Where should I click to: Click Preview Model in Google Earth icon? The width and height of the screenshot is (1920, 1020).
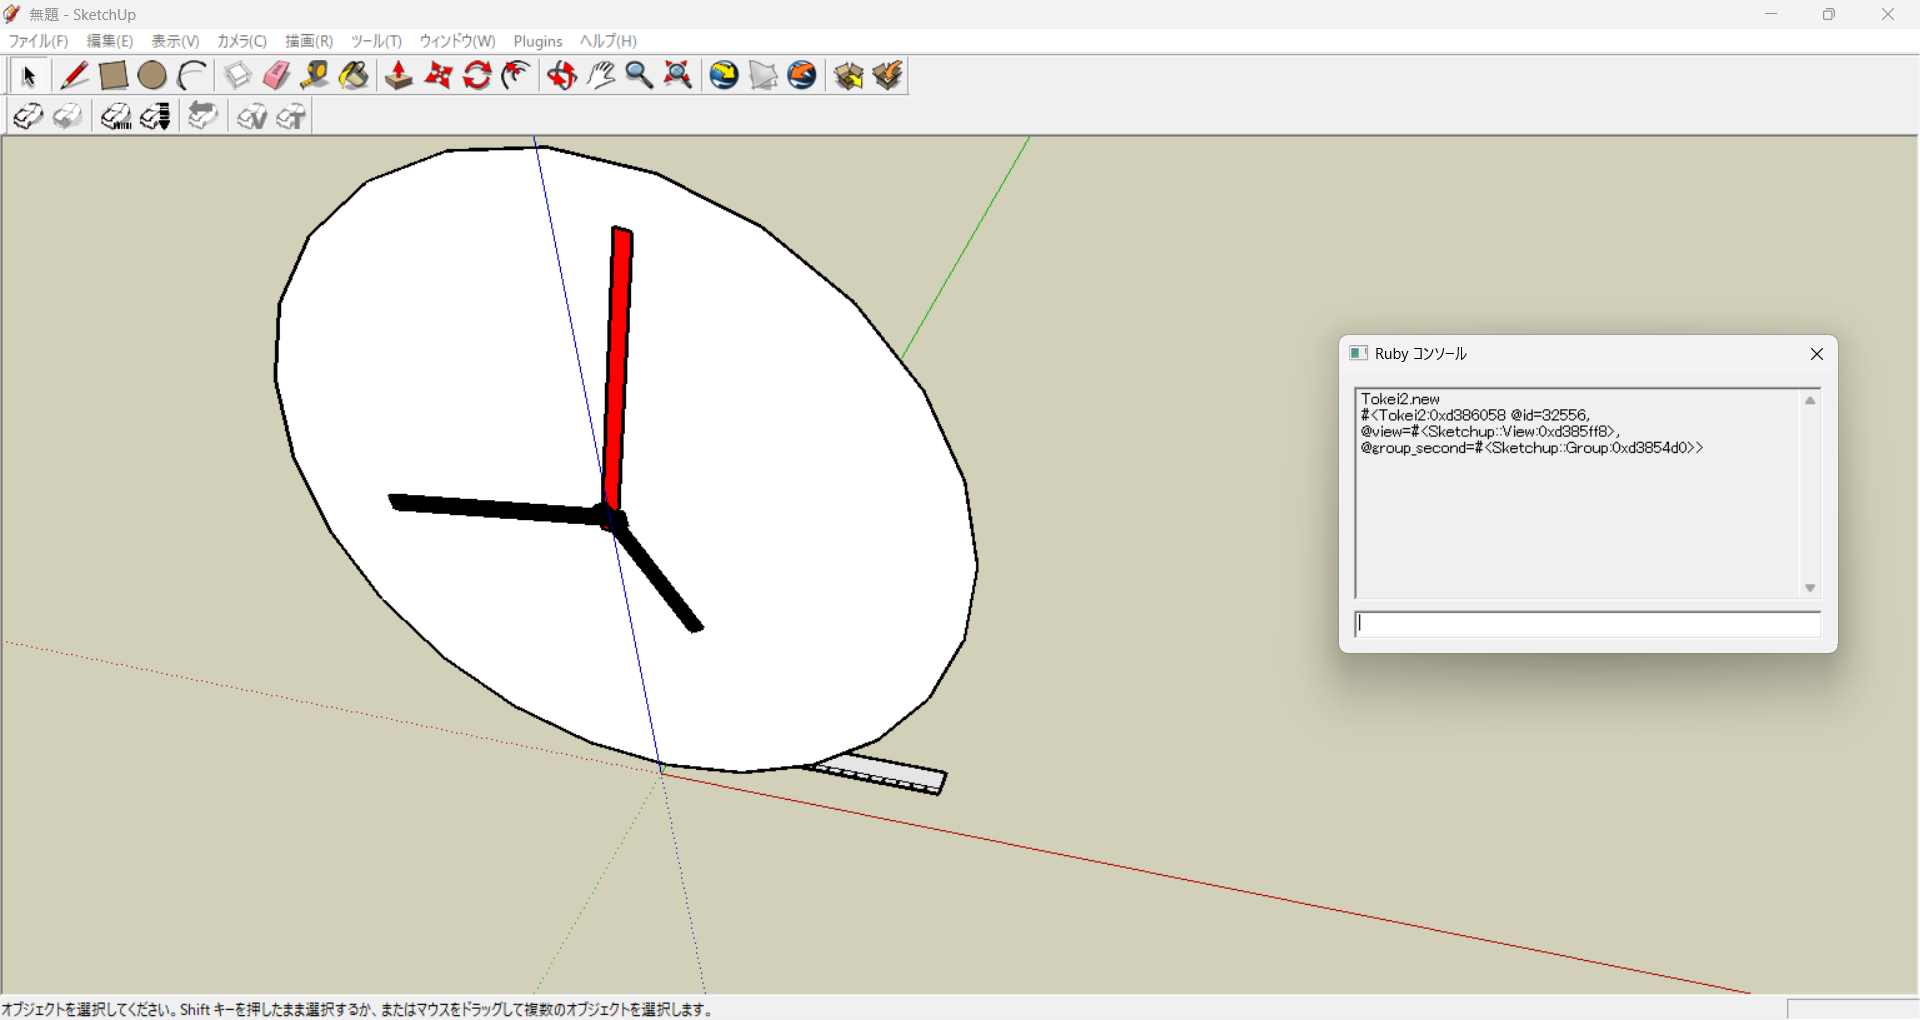click(802, 76)
